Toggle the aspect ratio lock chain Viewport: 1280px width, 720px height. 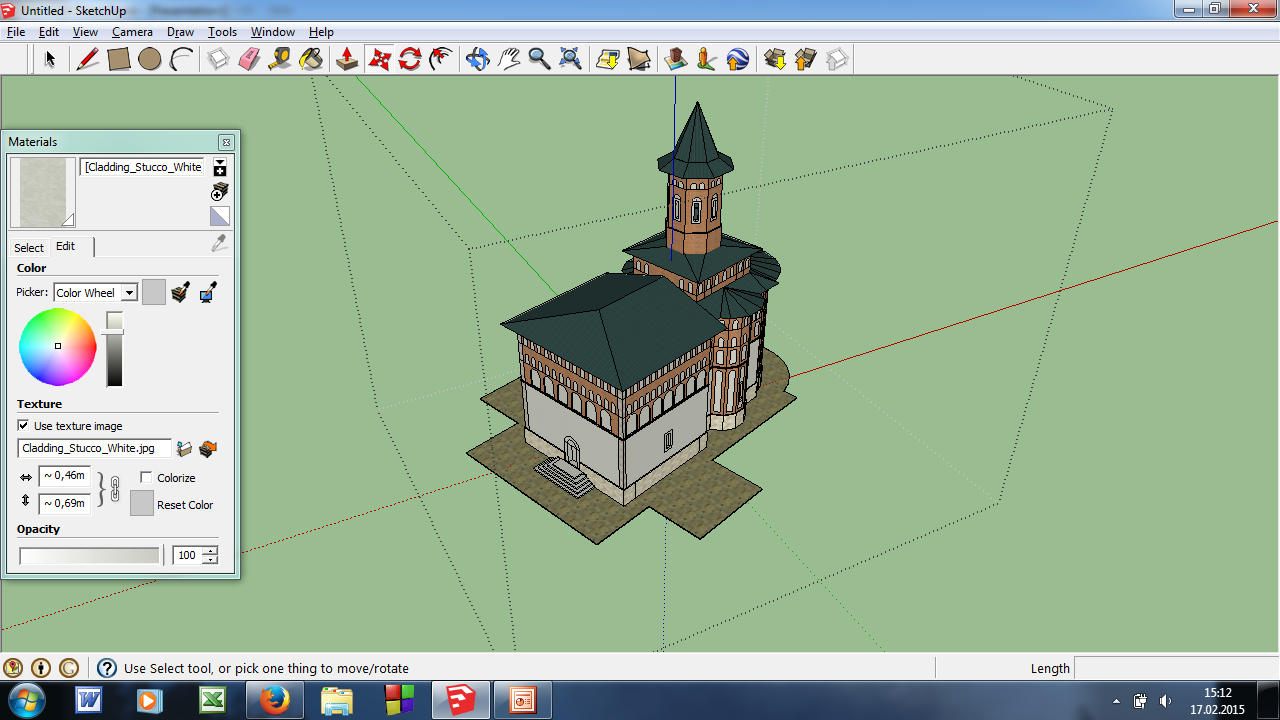pyautogui.click(x=114, y=489)
